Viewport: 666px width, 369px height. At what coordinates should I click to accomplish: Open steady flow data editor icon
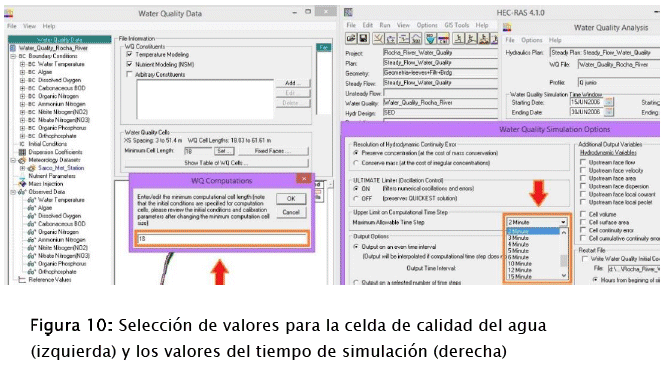(x=391, y=39)
